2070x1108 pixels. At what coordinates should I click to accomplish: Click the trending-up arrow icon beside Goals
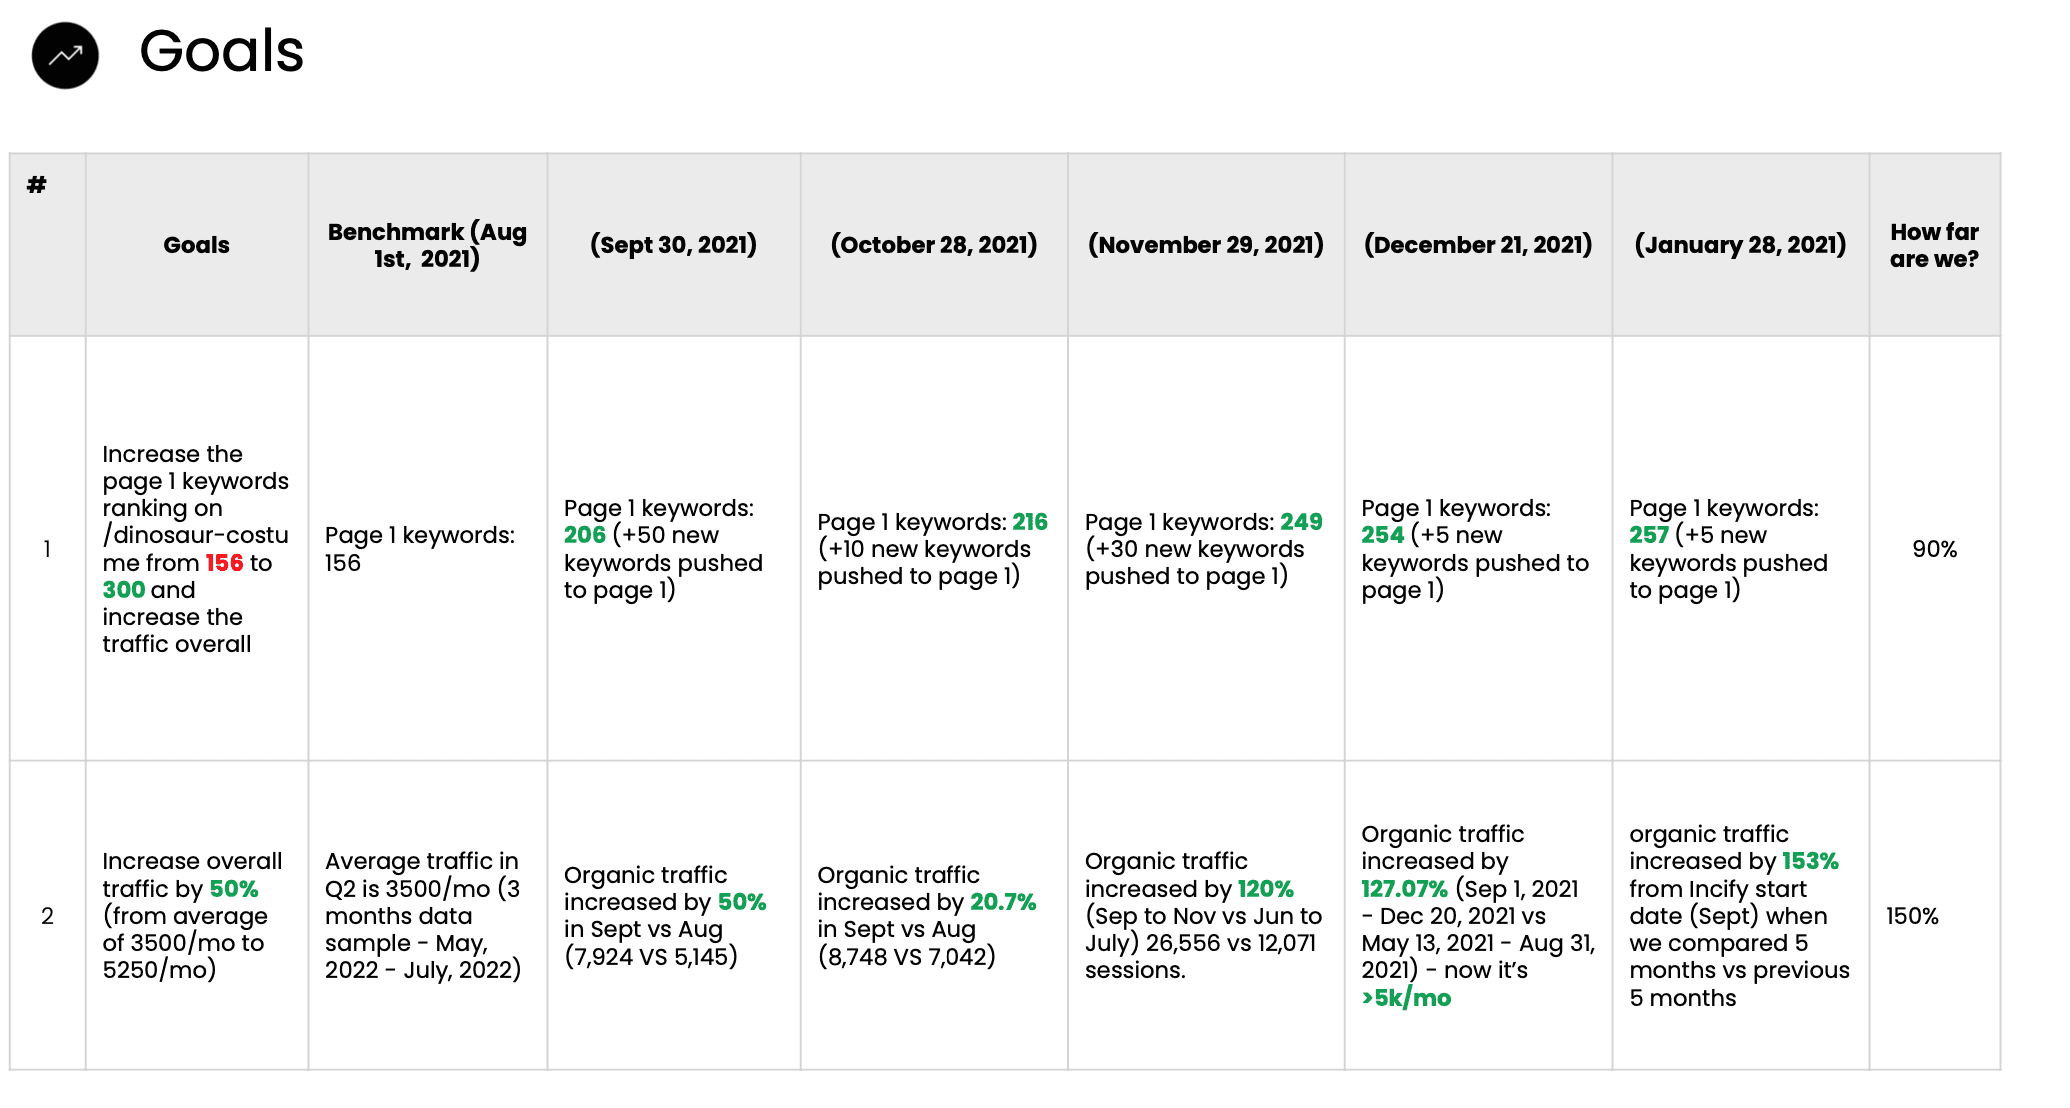click(65, 55)
